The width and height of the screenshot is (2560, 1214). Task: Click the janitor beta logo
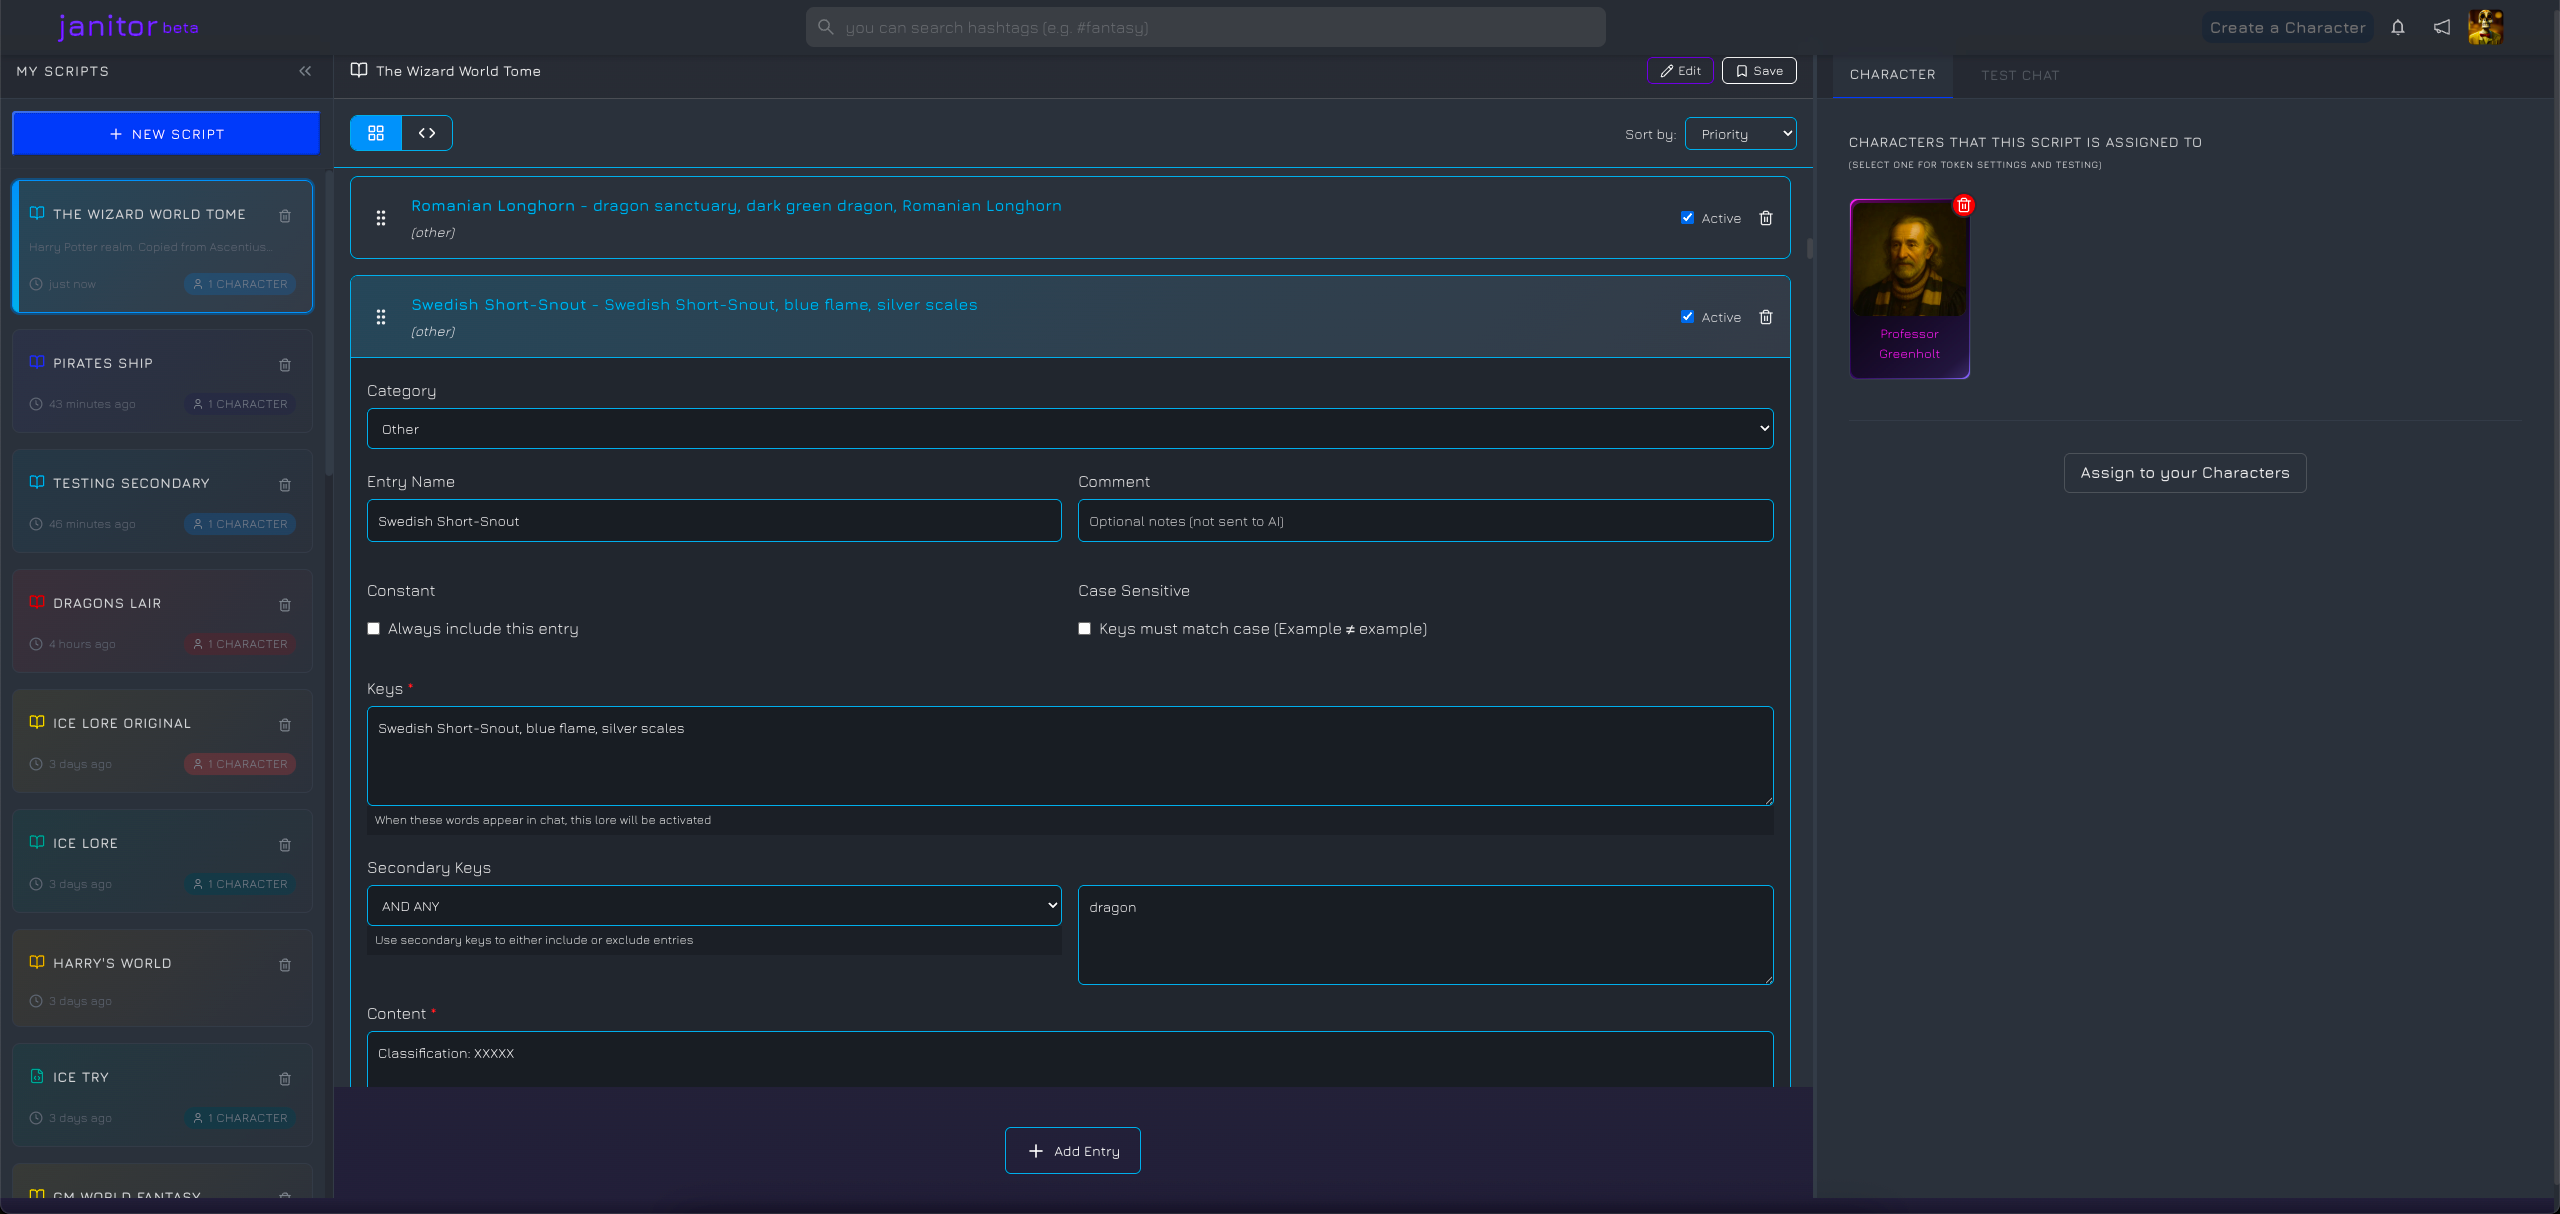pyautogui.click(x=127, y=26)
